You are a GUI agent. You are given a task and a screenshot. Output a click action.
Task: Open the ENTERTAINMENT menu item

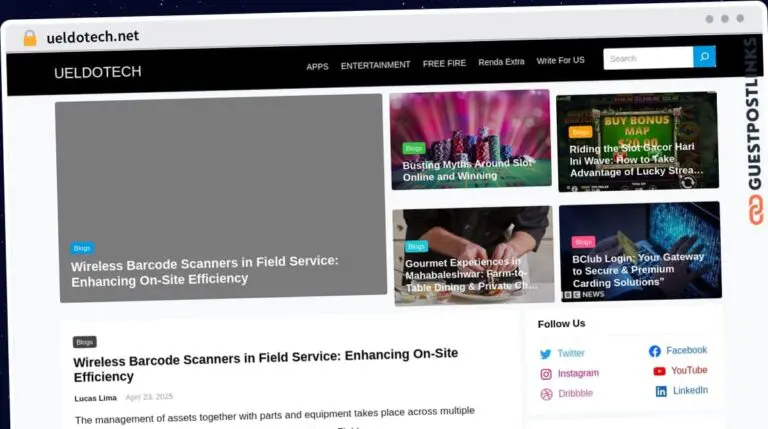click(376, 65)
